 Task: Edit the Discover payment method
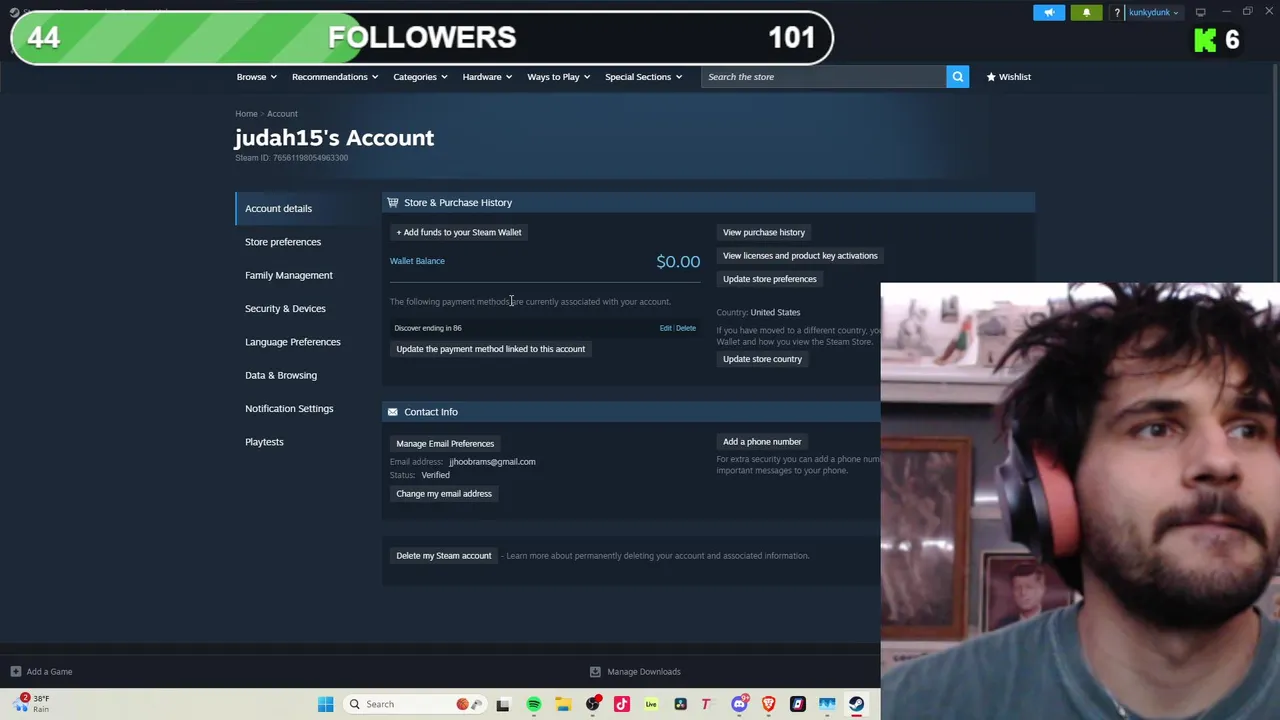(x=665, y=328)
